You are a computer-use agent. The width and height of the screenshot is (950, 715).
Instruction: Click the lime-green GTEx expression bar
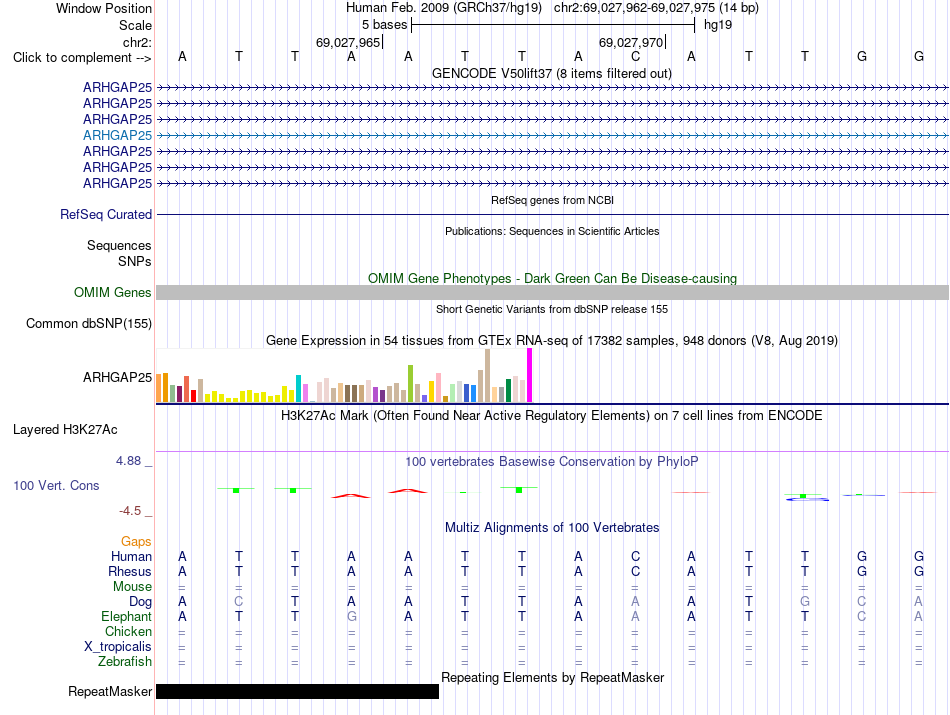coord(410,384)
